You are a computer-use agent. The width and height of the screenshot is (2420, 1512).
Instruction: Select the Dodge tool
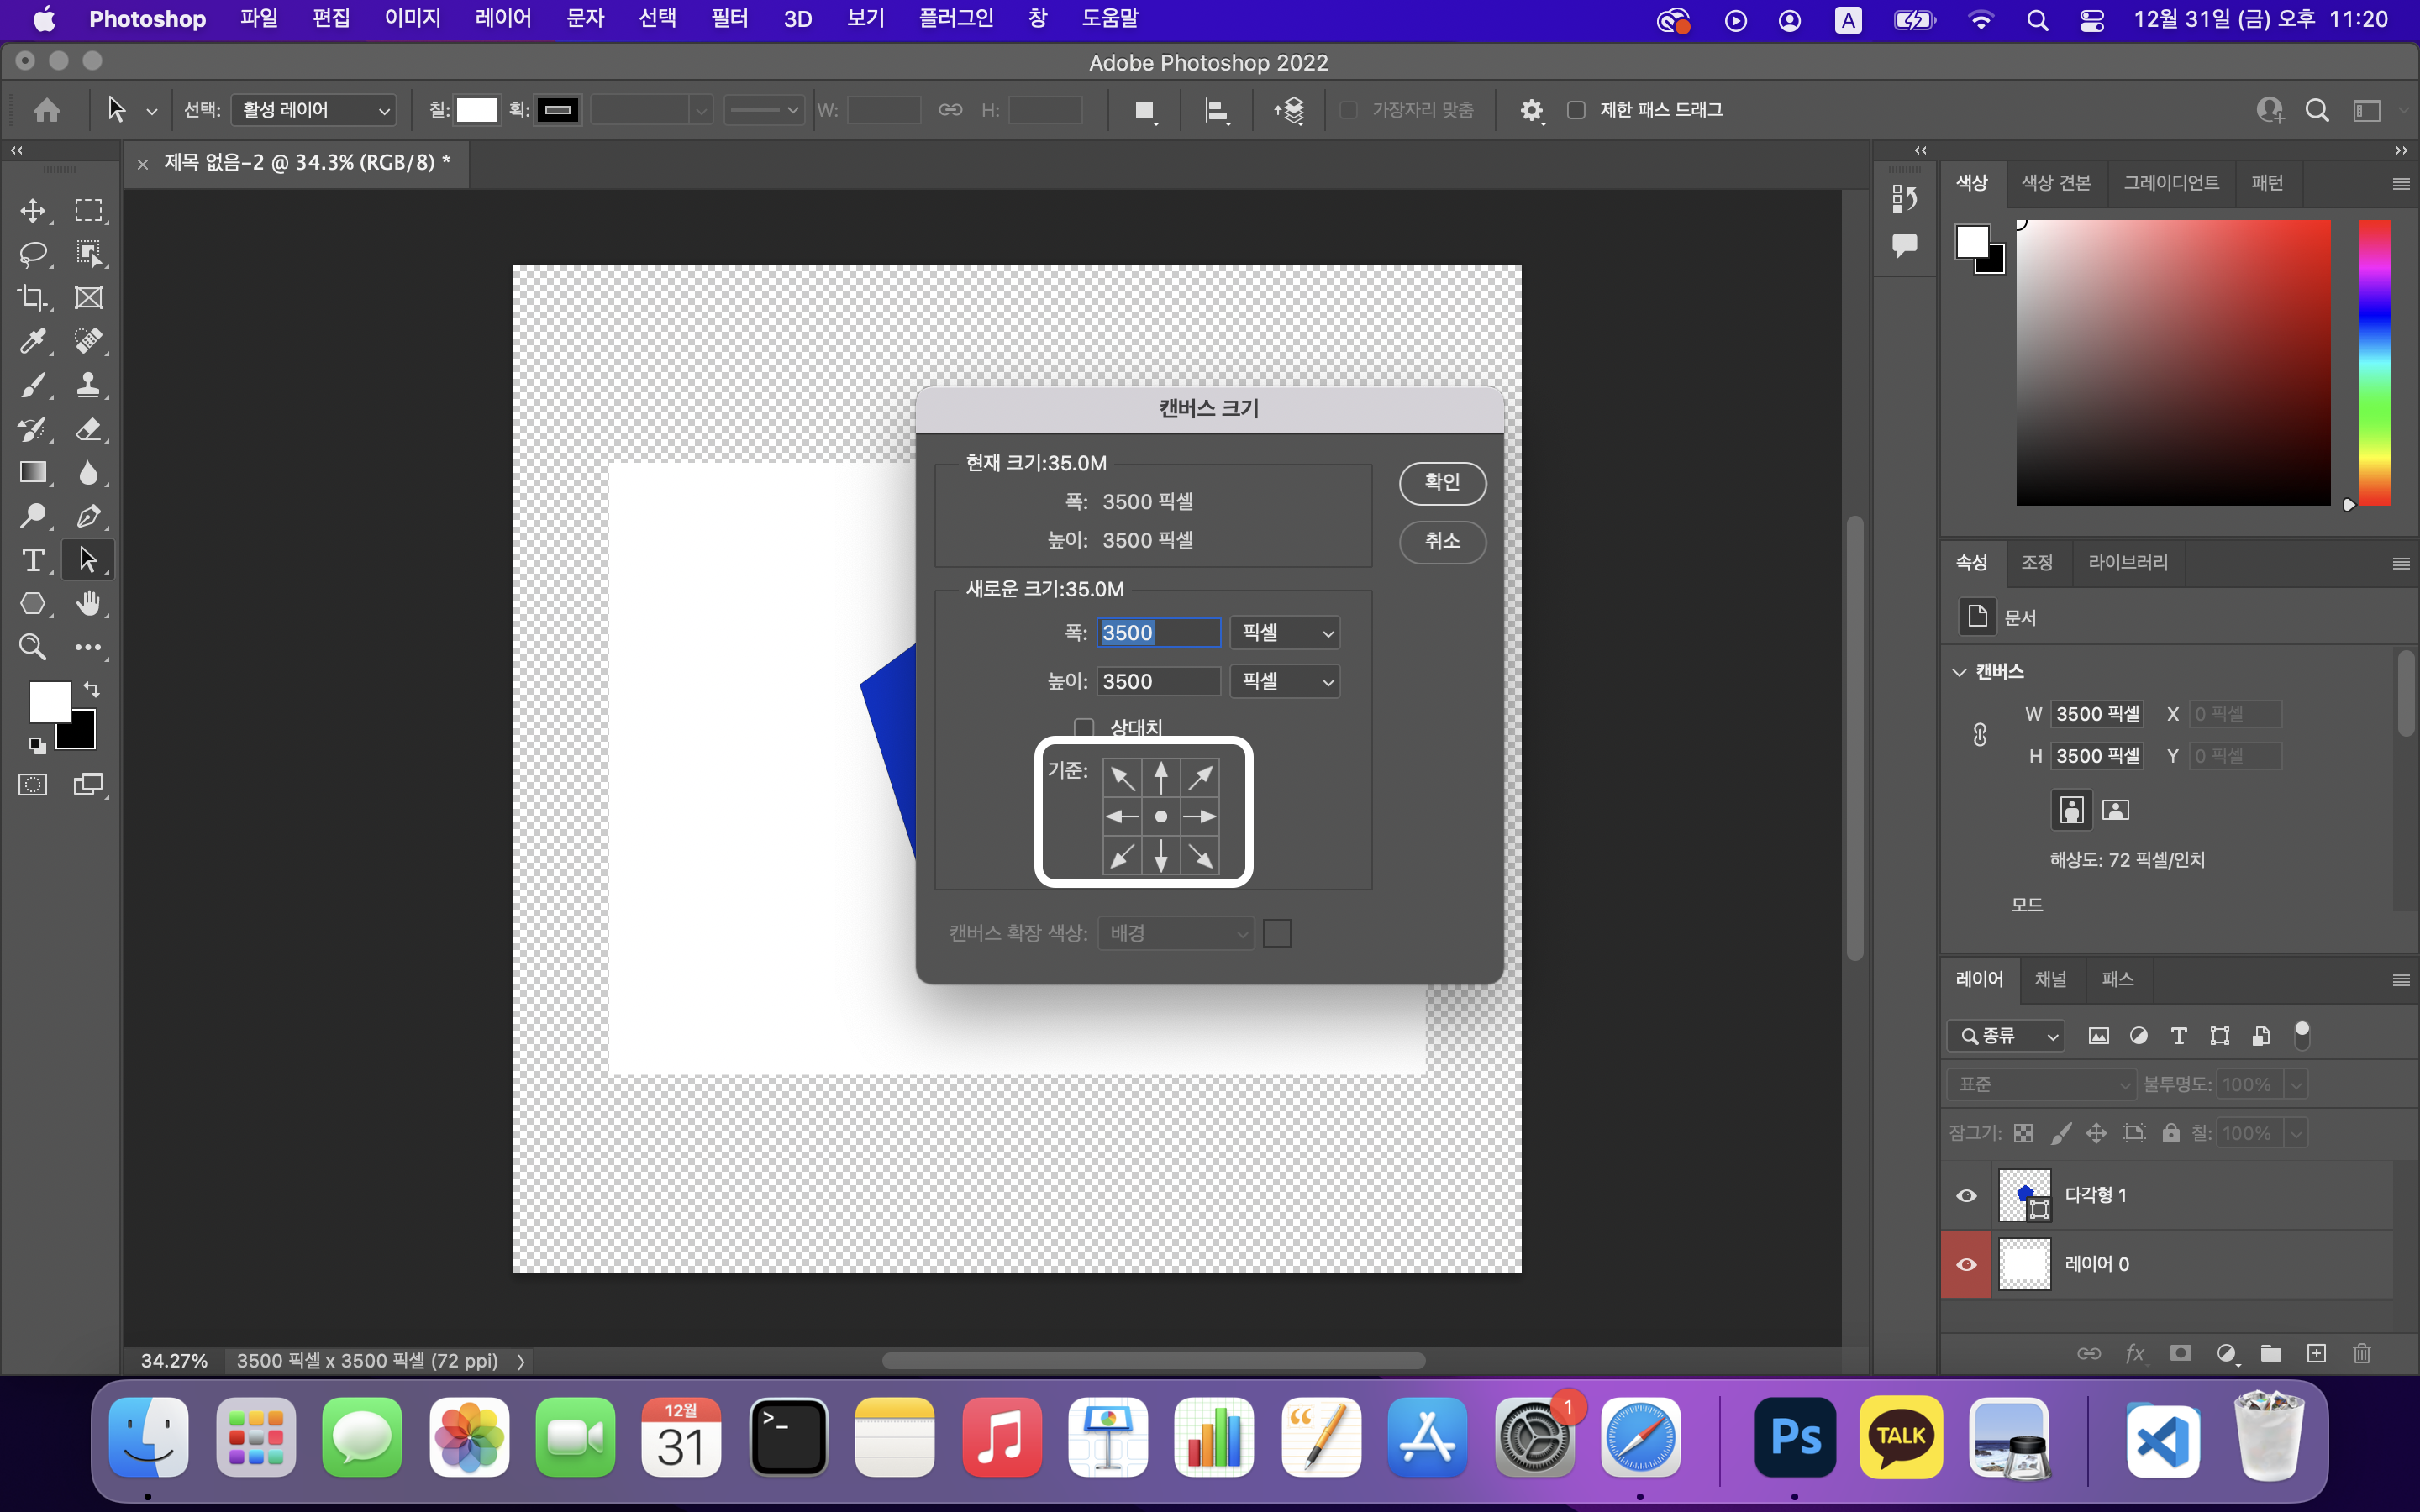(33, 516)
